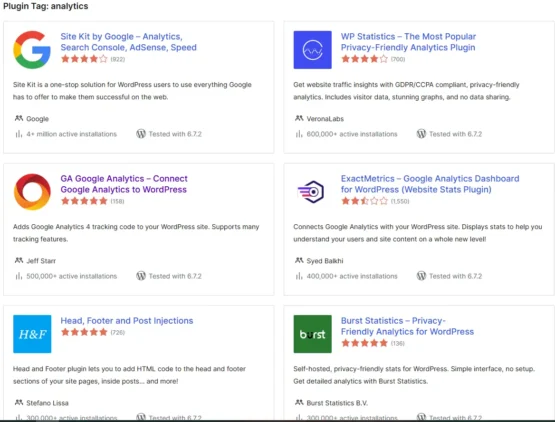
Task: Click the Head and Footer plugin description
Action: [x=130, y=375]
